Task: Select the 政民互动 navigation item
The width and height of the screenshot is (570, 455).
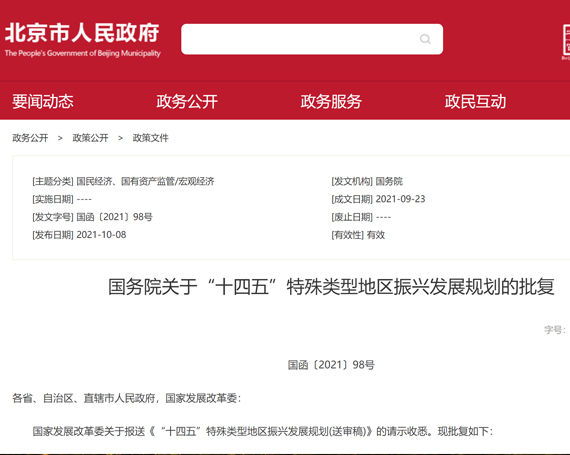Action: click(x=475, y=101)
